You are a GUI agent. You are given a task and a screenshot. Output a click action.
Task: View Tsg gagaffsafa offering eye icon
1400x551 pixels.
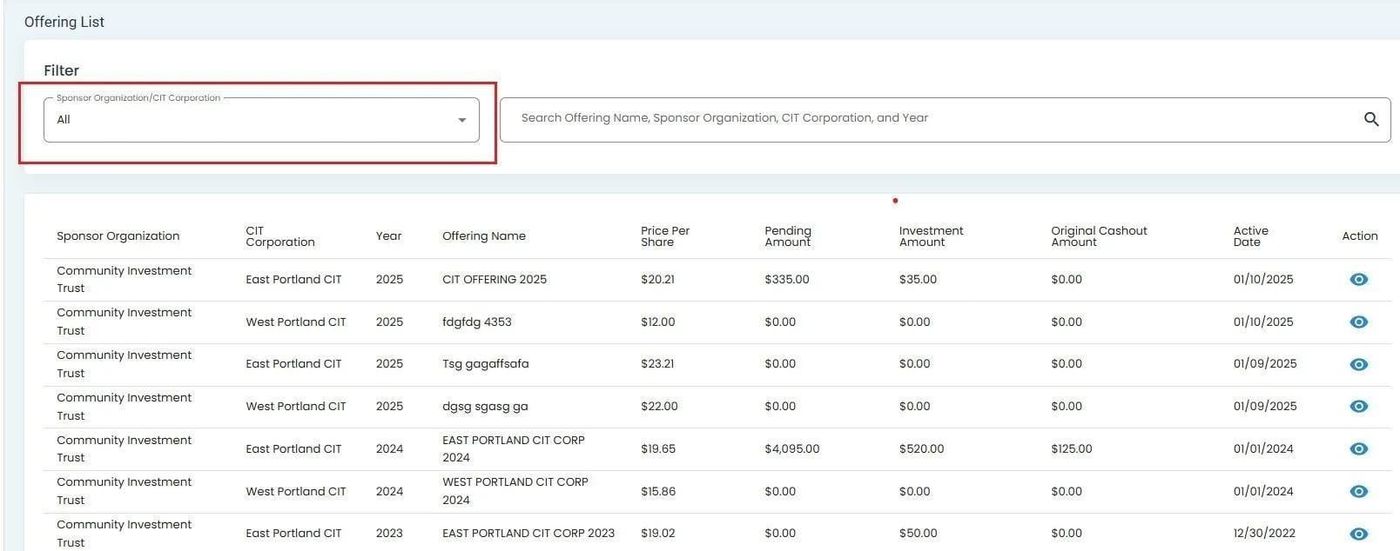[1358, 365]
